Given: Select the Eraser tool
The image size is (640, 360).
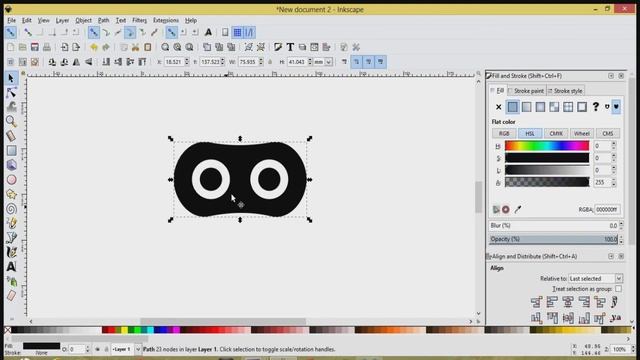Looking at the screenshot, I should (x=11, y=296).
